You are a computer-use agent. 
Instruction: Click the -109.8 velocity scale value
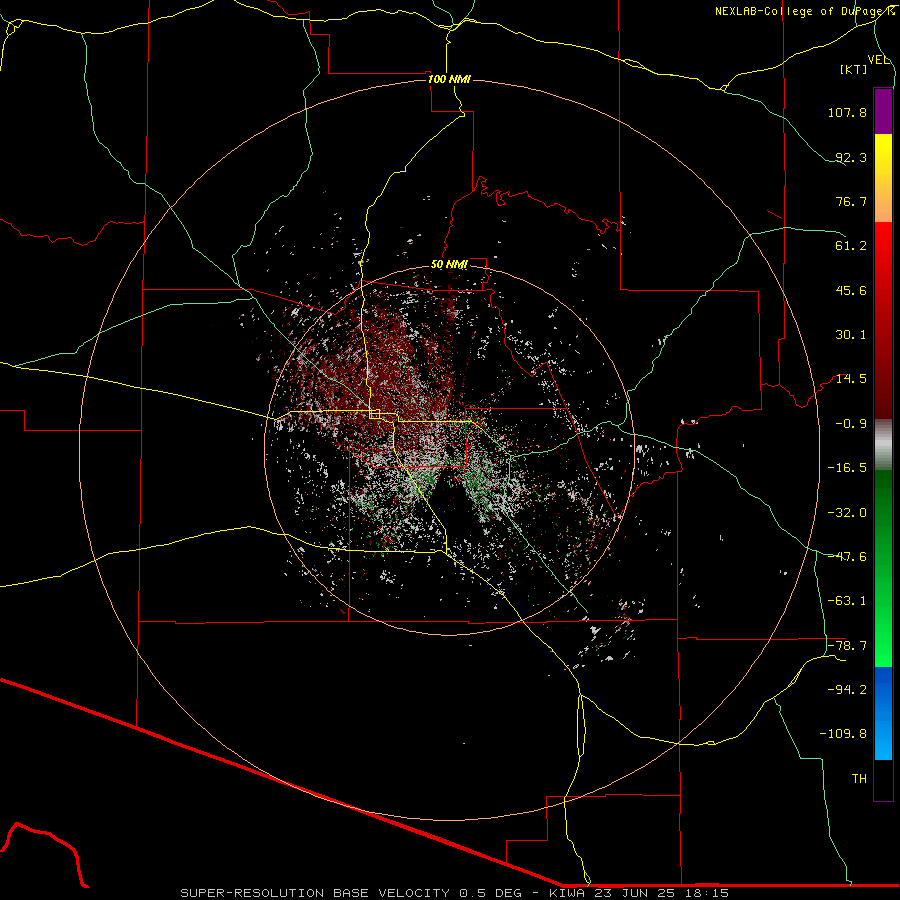click(843, 734)
